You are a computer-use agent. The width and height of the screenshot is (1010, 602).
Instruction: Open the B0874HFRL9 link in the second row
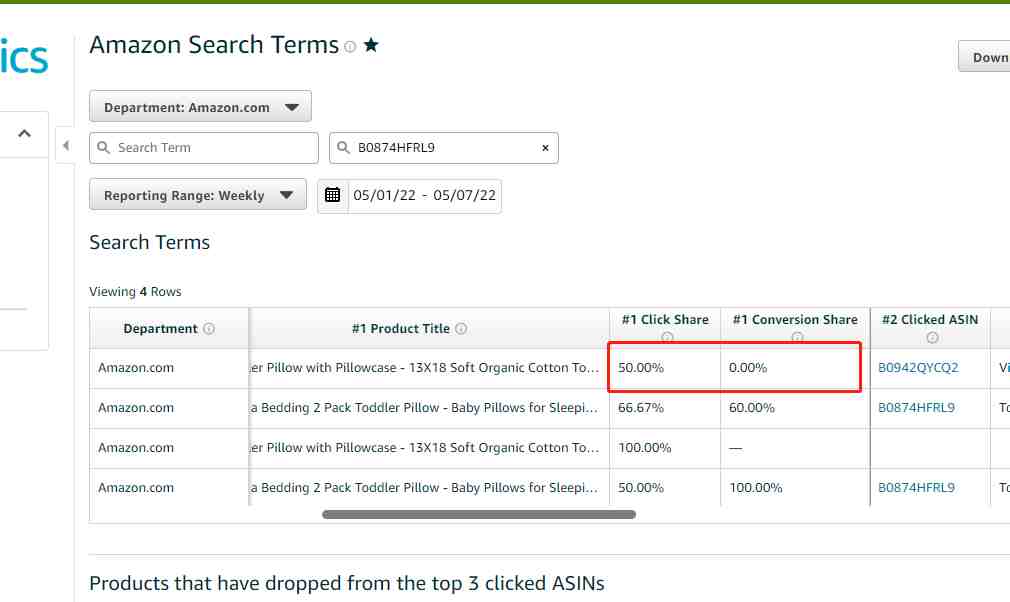[916, 408]
